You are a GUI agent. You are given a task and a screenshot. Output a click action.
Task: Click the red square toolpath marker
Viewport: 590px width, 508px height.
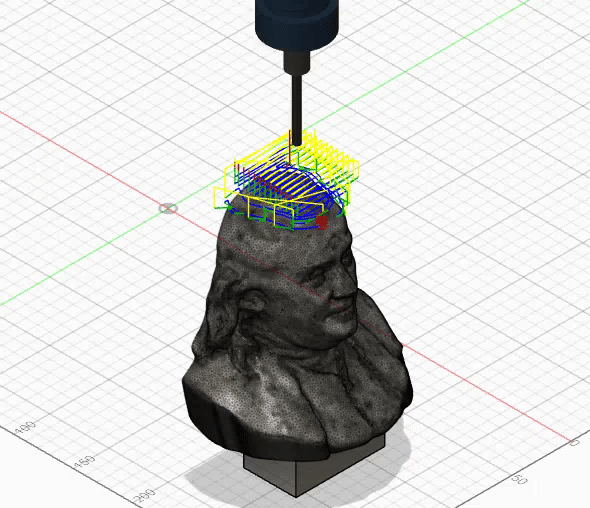pos(322,222)
